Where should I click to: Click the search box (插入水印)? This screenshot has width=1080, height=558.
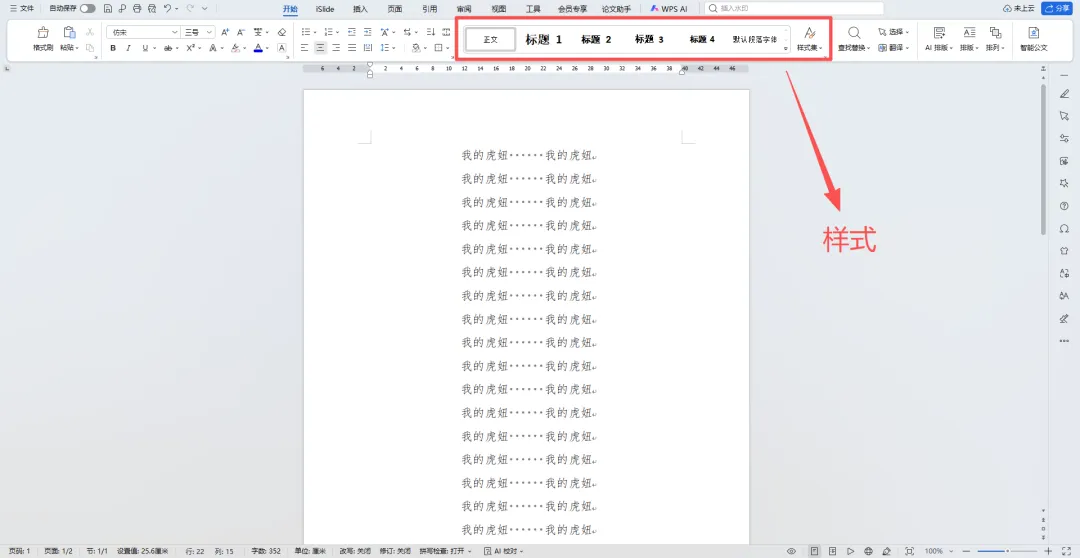coord(794,8)
